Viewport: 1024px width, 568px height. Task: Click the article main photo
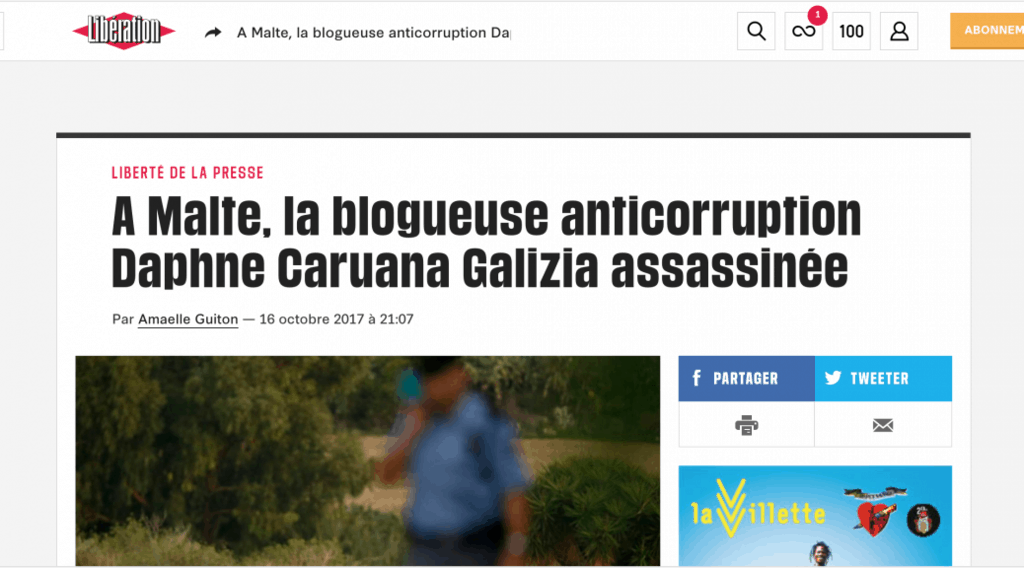[x=368, y=460]
